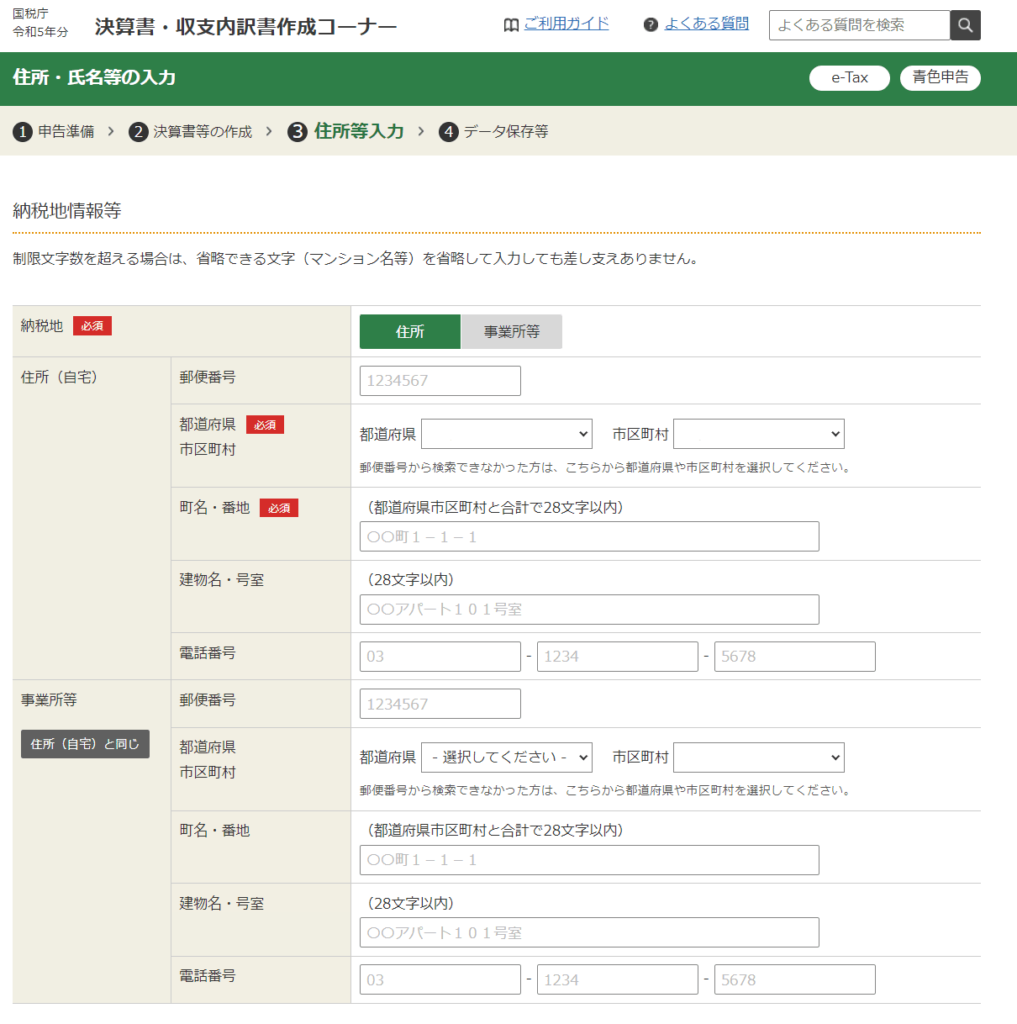Select 事業所等 as the tax payment place

point(511,332)
